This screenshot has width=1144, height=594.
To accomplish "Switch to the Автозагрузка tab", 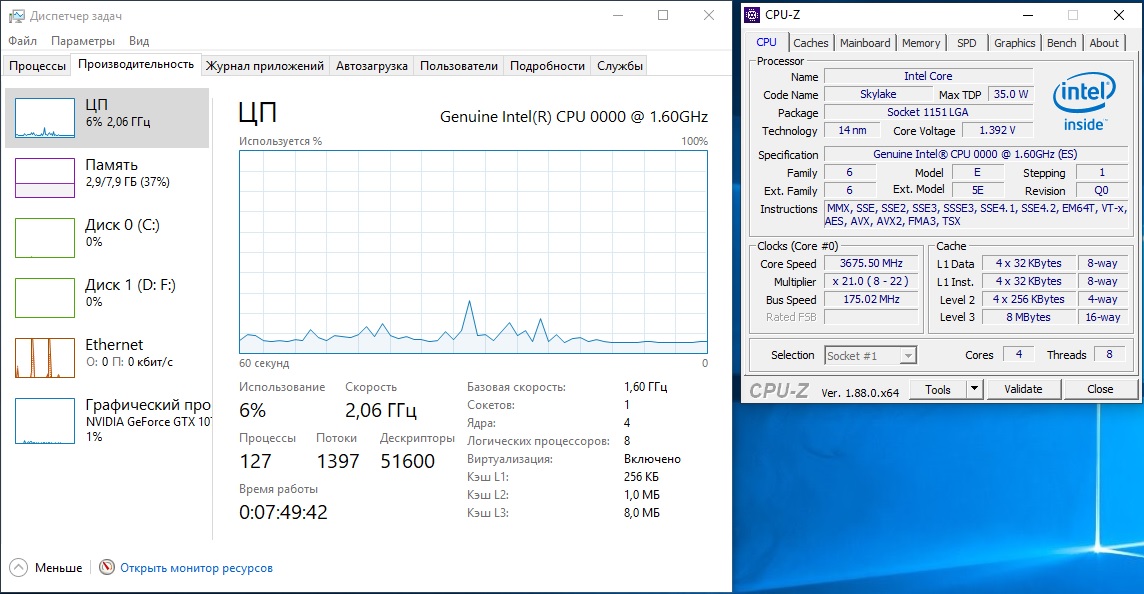I will pos(371,66).
